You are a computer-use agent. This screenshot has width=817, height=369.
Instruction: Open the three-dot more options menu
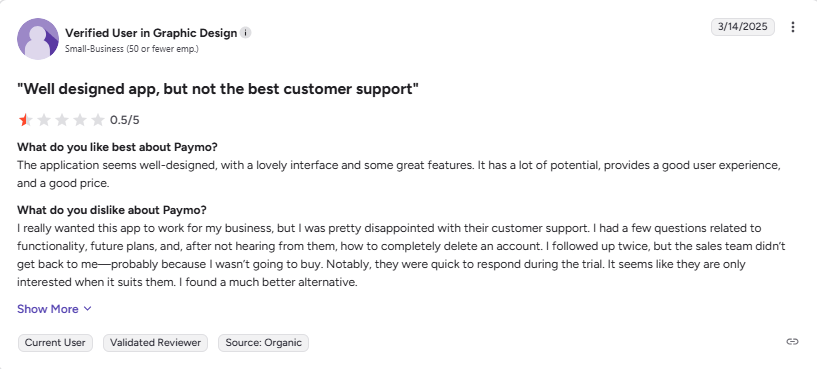[793, 27]
